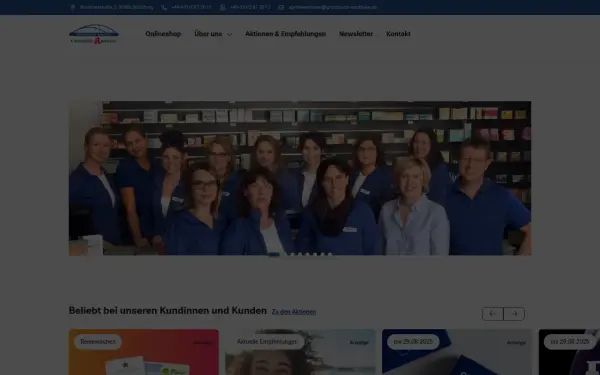Open the Onlineshop menu item
The image size is (600, 375).
(x=163, y=34)
